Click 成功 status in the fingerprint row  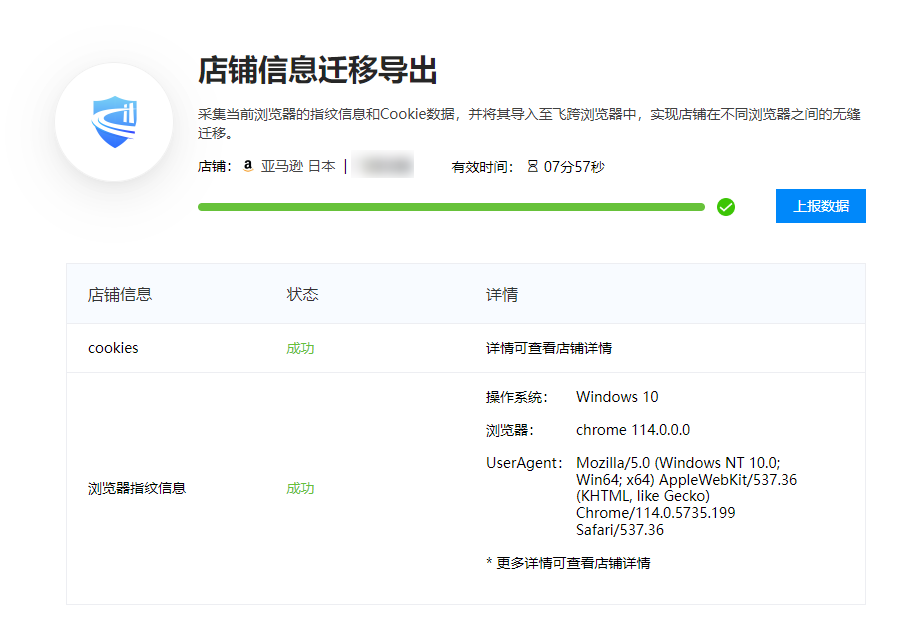[300, 488]
